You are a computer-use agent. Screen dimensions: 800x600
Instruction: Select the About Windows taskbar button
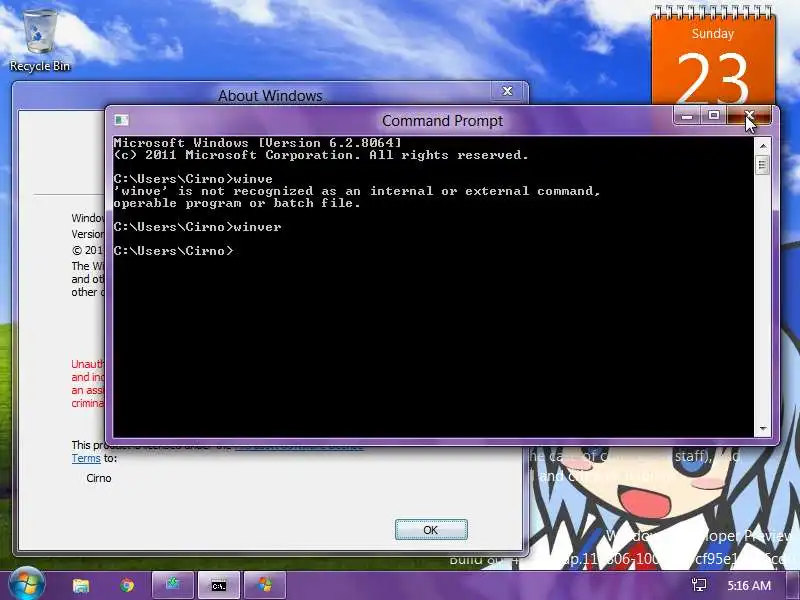click(265, 585)
